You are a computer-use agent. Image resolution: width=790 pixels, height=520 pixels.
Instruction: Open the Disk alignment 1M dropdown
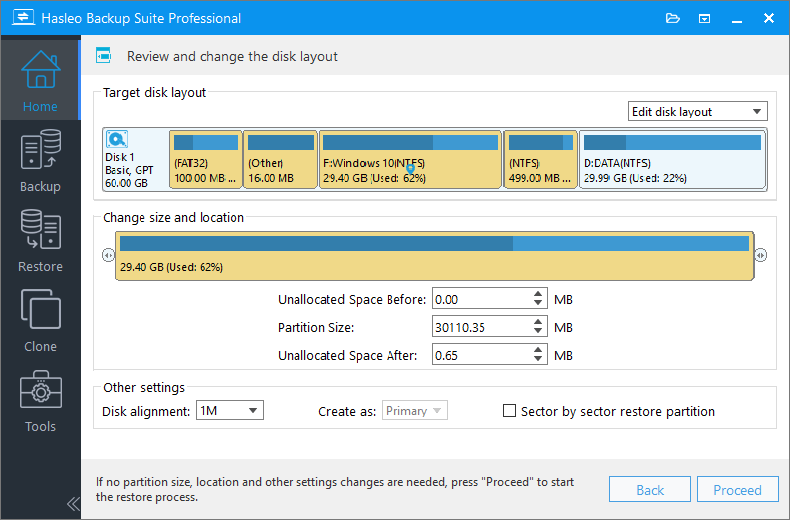click(x=229, y=411)
